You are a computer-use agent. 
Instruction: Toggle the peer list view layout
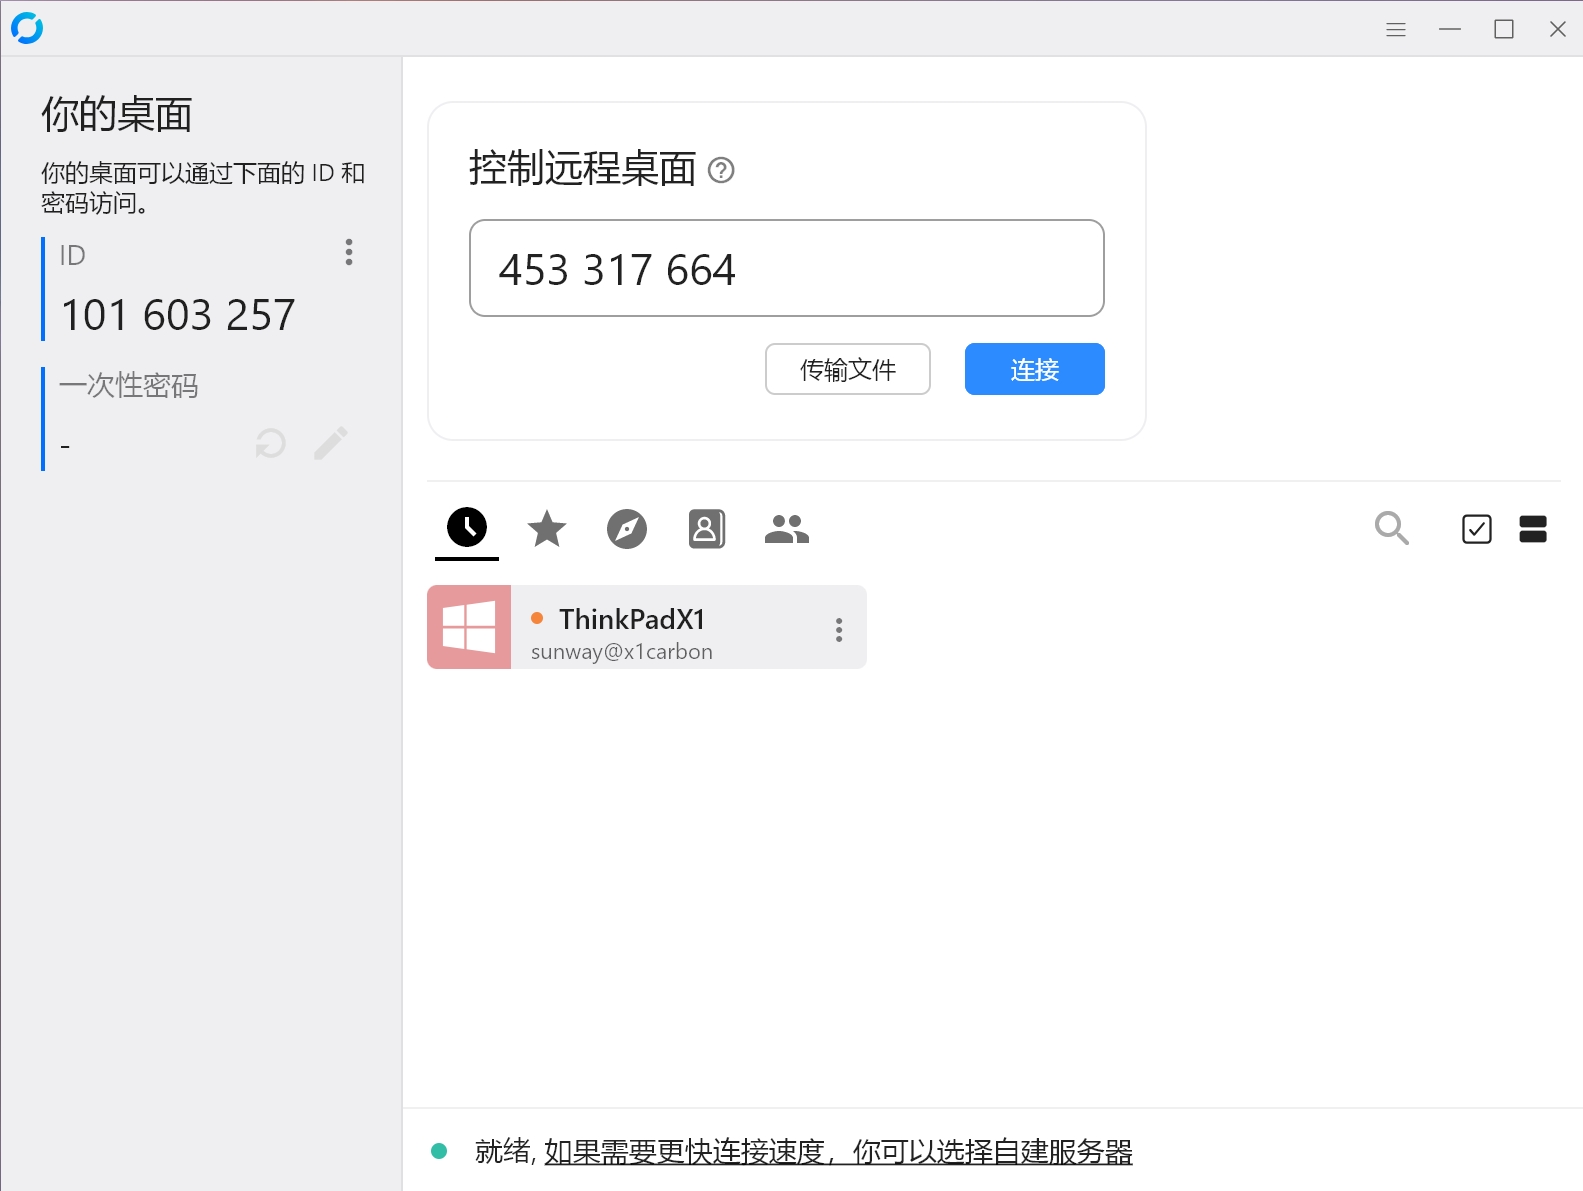click(x=1532, y=529)
